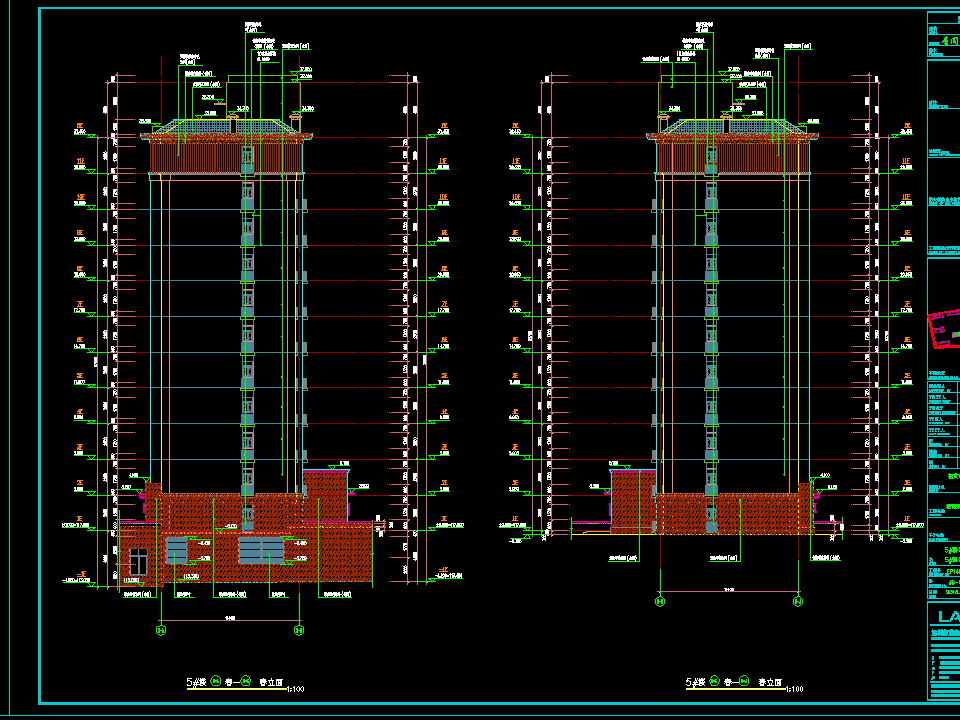Select 11F label left of left elevation
This screenshot has width=960, height=720.
point(80,161)
